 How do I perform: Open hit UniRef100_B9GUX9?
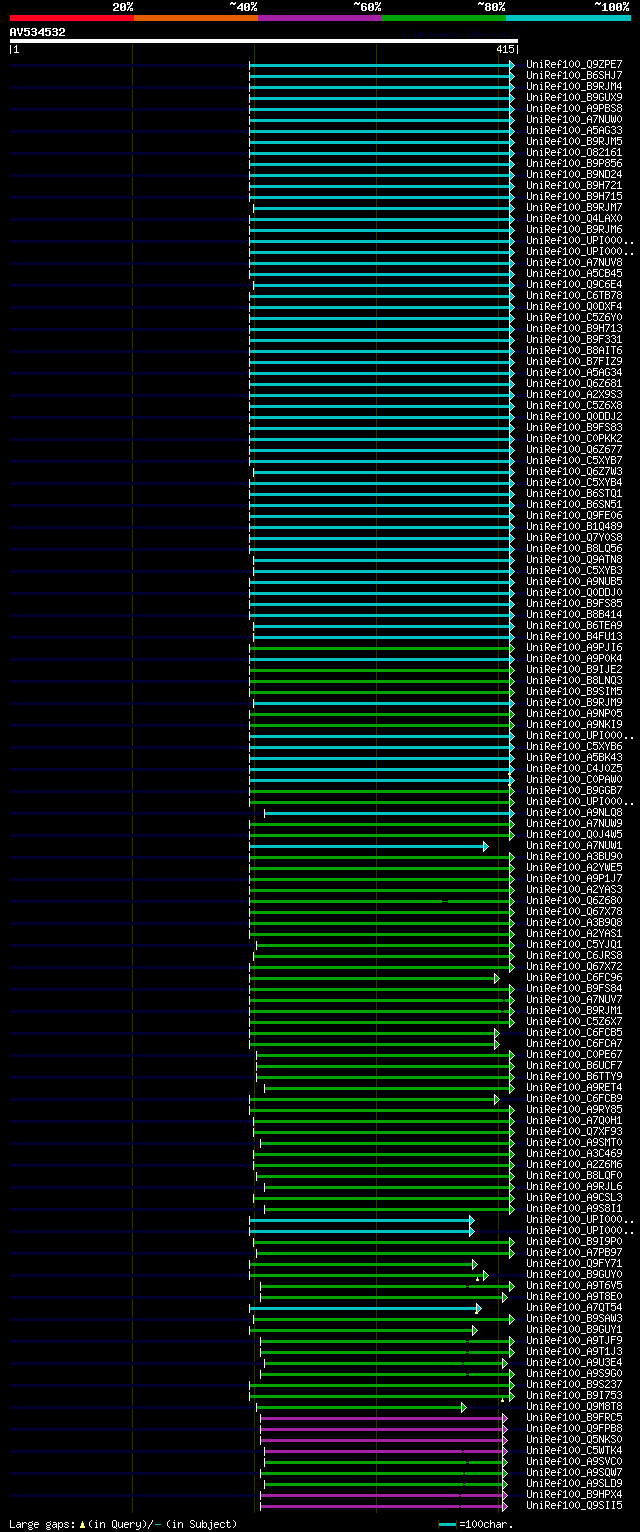(x=574, y=97)
